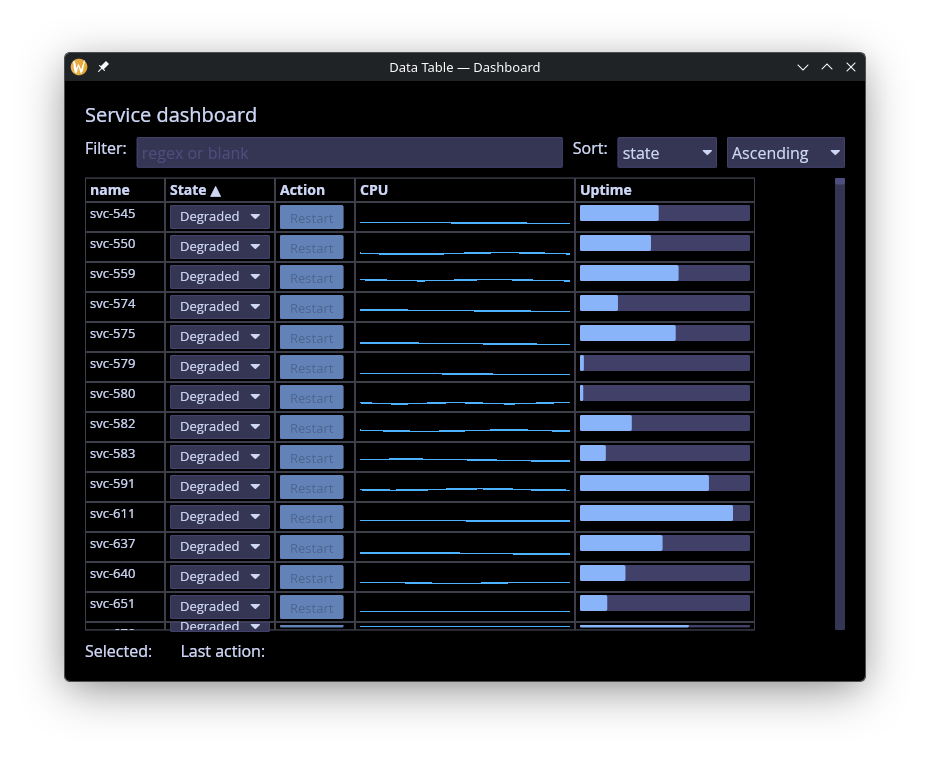Click the table's vertical scrollbar
Image resolution: width=930 pixels, height=758 pixels.
point(839,404)
